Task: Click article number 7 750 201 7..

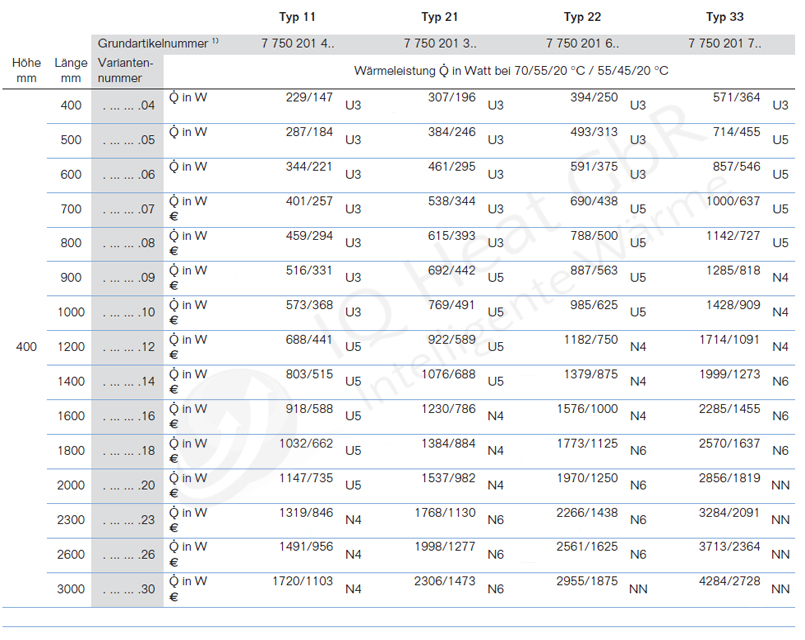Action: click(x=724, y=44)
